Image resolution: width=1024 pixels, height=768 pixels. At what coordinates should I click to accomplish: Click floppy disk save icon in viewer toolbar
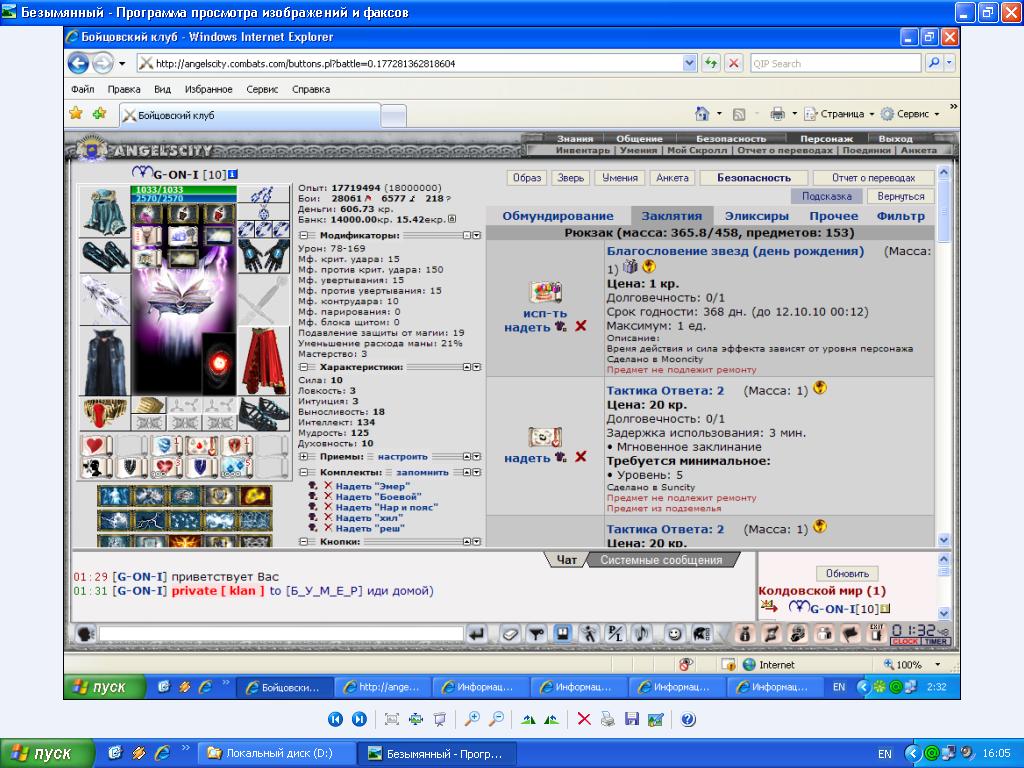click(x=632, y=719)
